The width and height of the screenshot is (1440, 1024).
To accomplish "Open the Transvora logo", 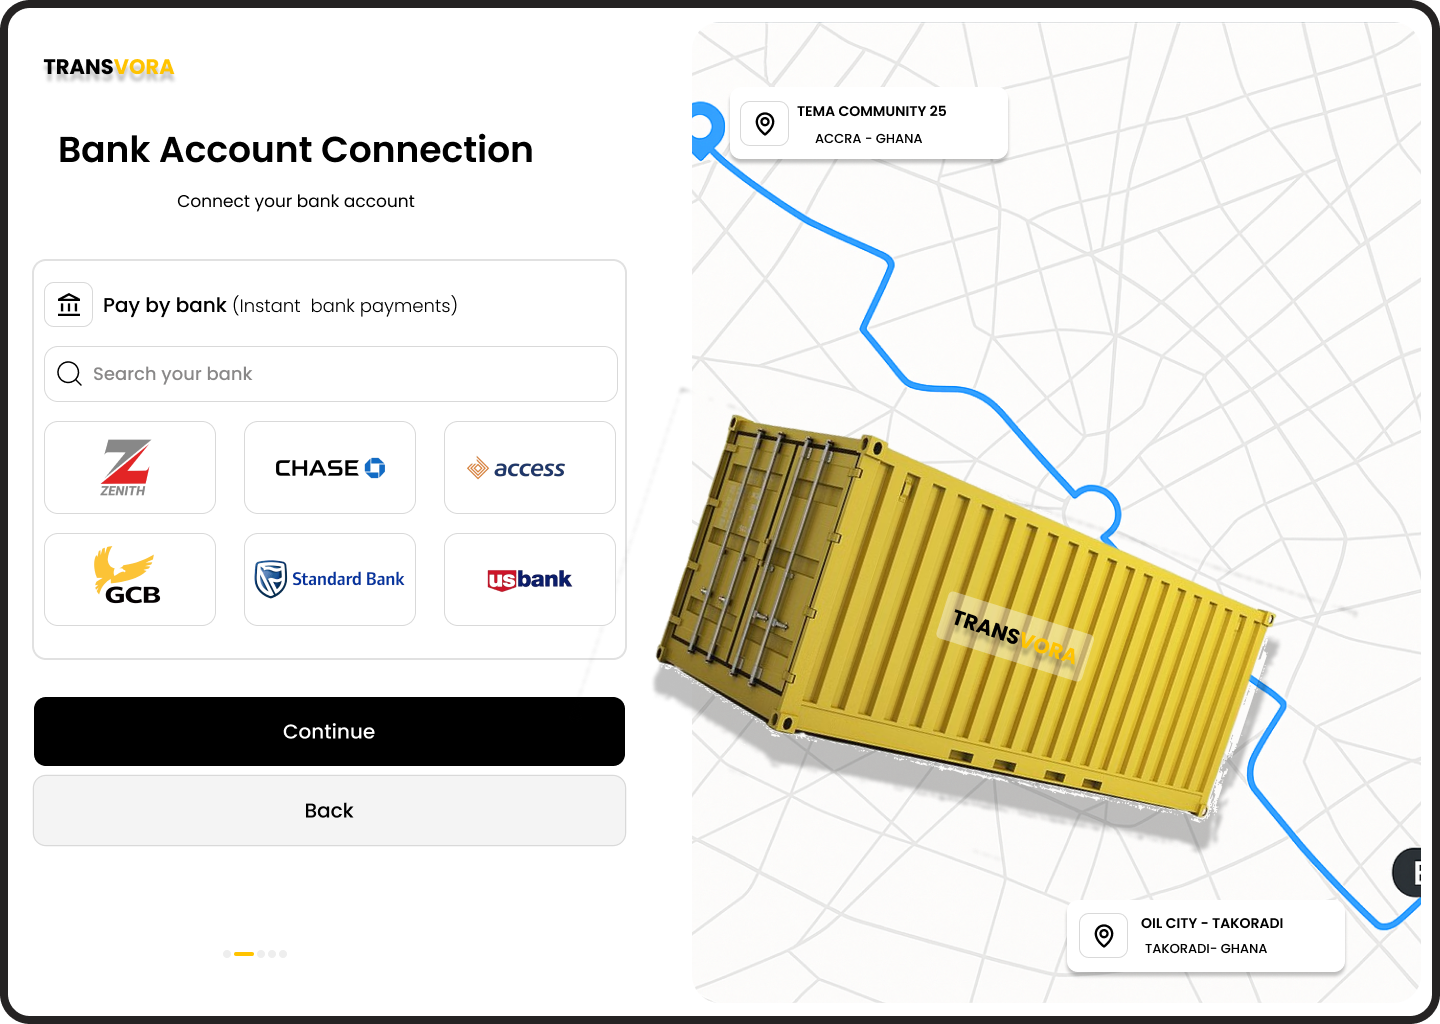I will [108, 68].
